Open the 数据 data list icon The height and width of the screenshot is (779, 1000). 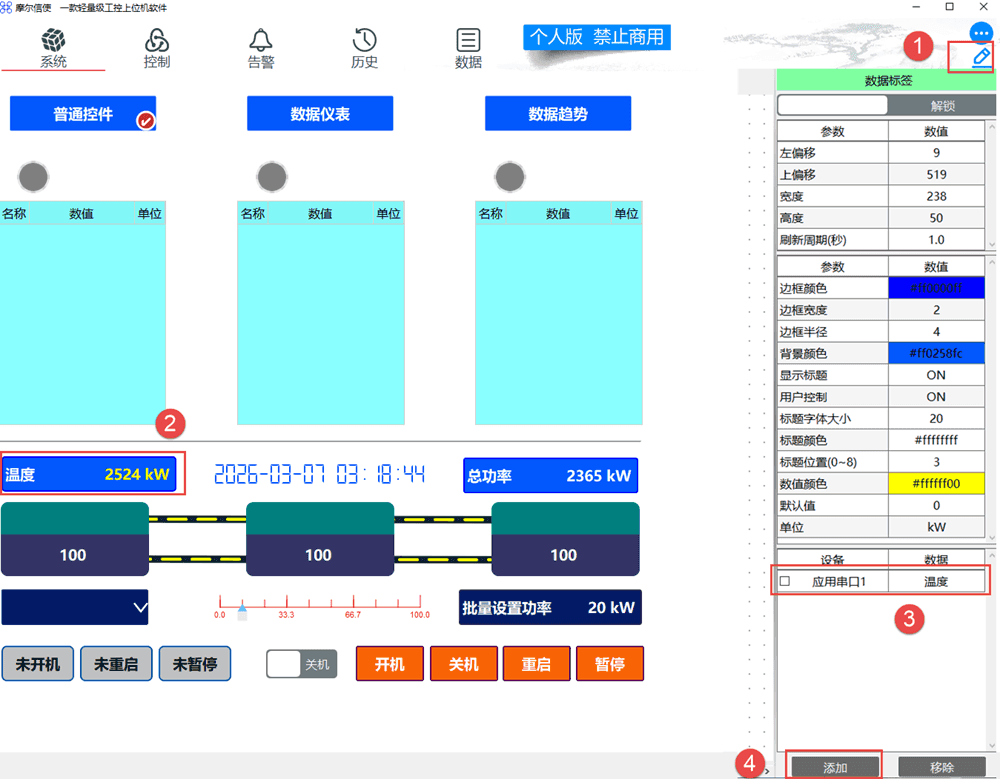click(468, 41)
